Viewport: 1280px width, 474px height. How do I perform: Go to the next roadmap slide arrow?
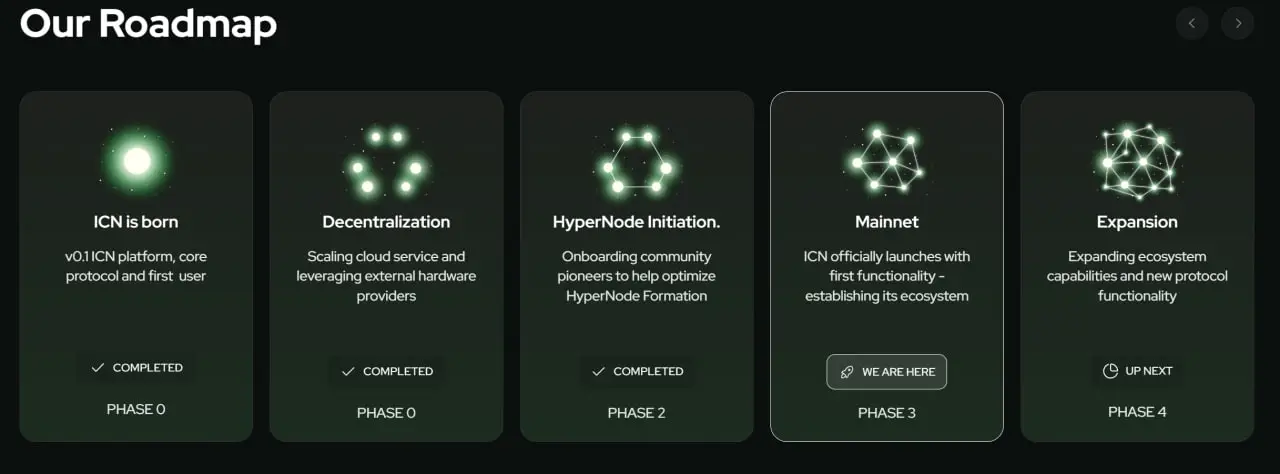pyautogui.click(x=1238, y=23)
